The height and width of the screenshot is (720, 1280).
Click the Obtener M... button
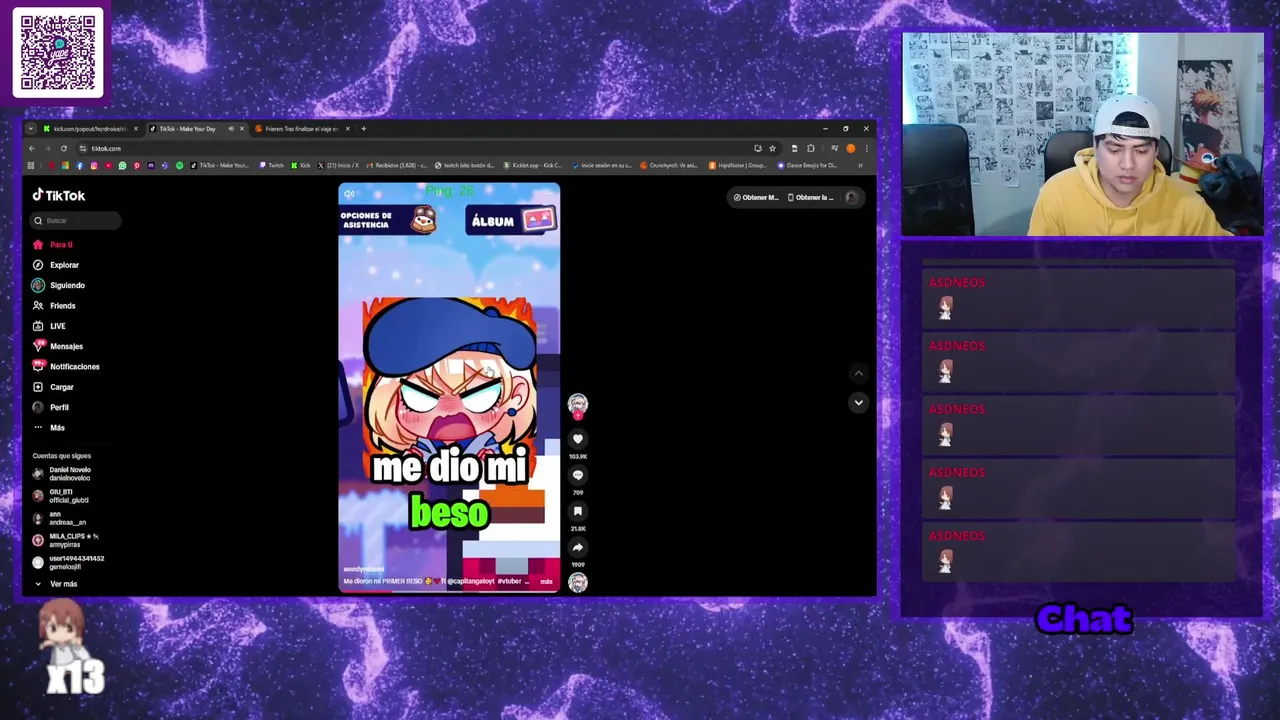tap(755, 197)
